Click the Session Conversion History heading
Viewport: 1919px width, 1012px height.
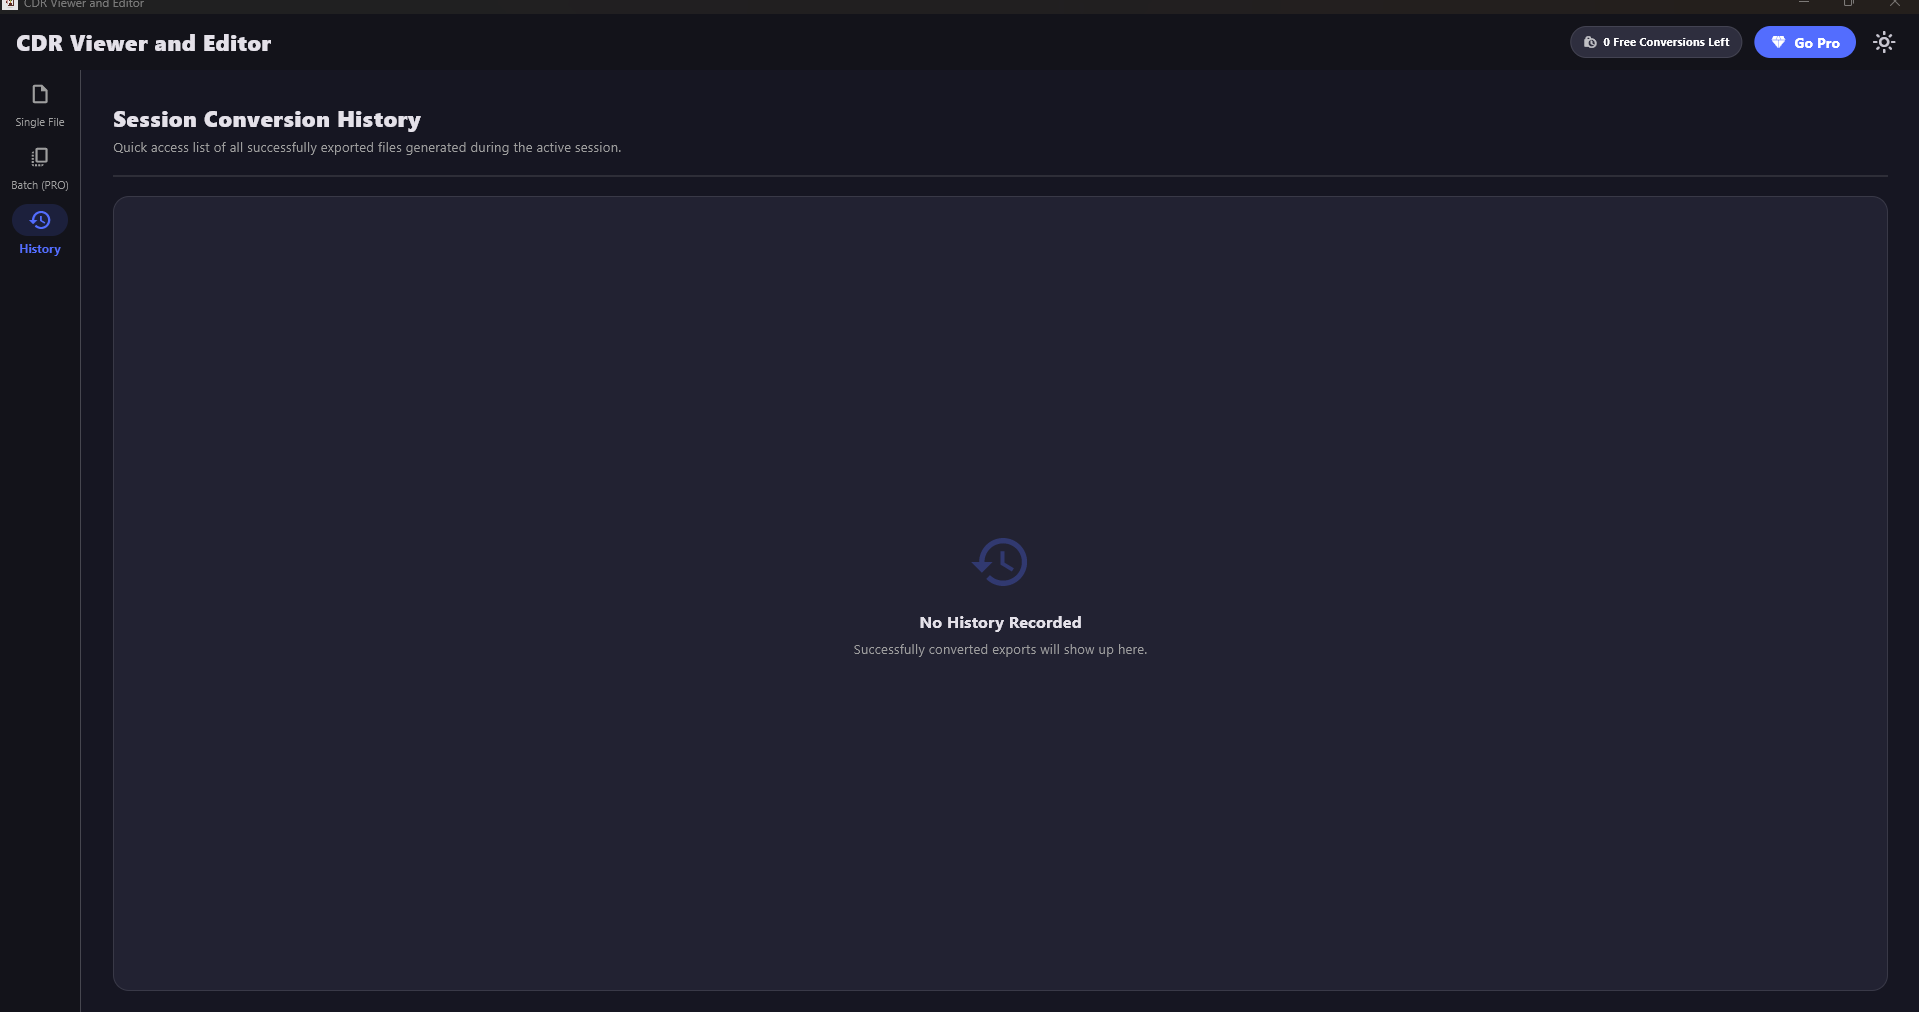(267, 120)
